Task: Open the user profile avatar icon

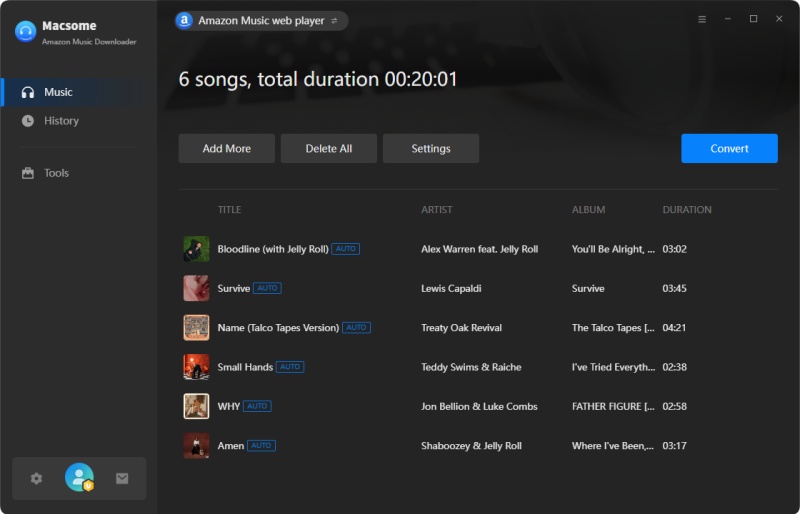Action: [x=79, y=478]
